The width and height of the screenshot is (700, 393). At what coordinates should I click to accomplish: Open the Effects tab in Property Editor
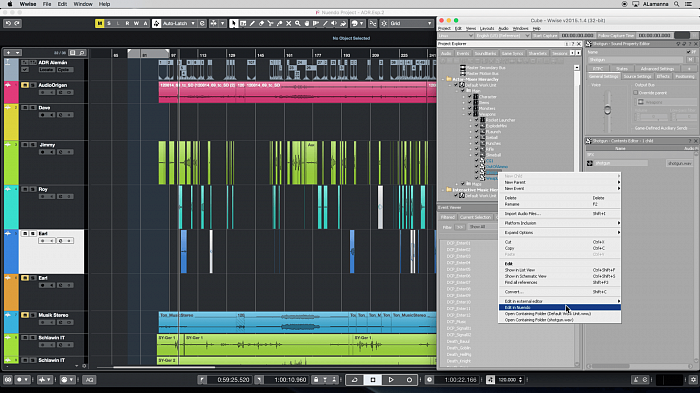[663, 76]
